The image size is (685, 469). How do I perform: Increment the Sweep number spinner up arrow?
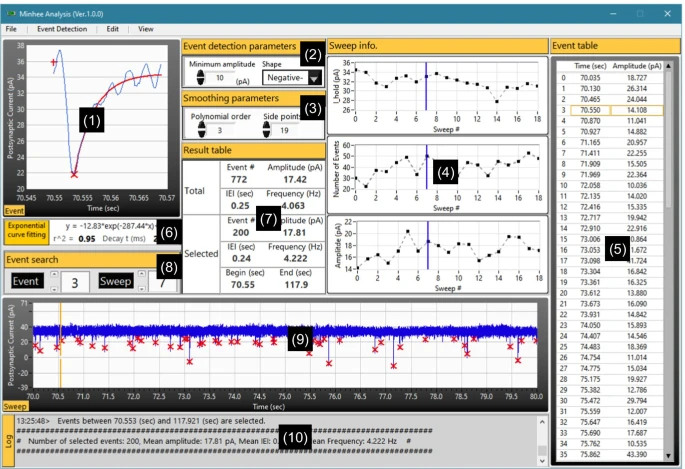(x=142, y=274)
